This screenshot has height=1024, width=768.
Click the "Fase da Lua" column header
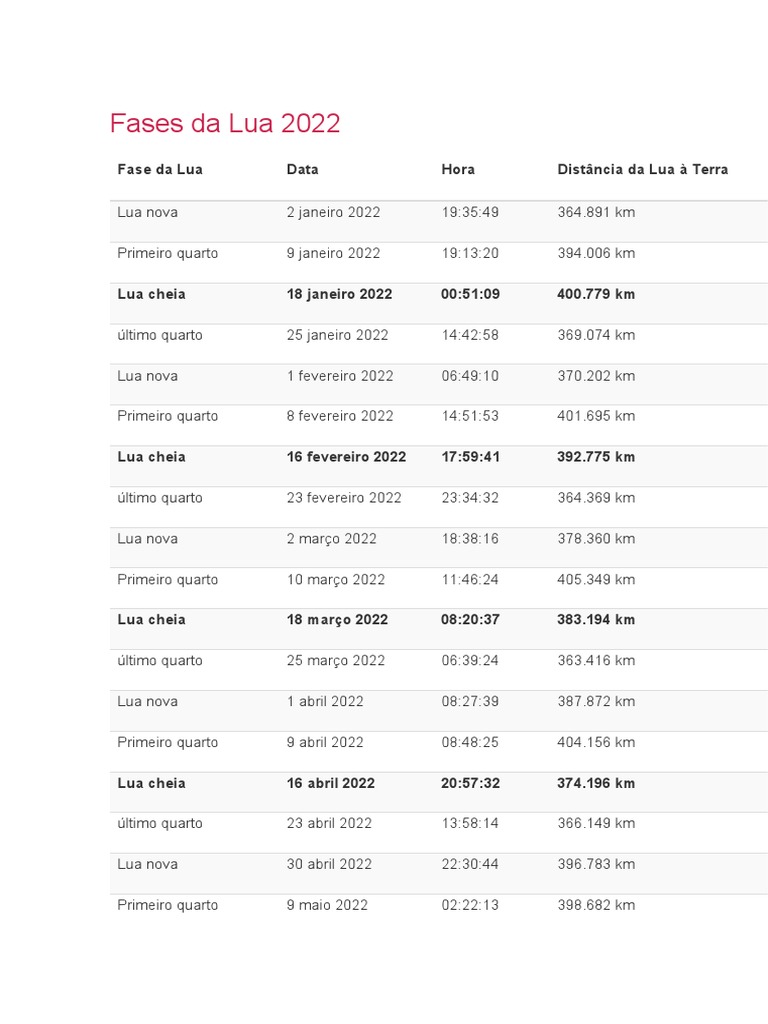(x=160, y=170)
